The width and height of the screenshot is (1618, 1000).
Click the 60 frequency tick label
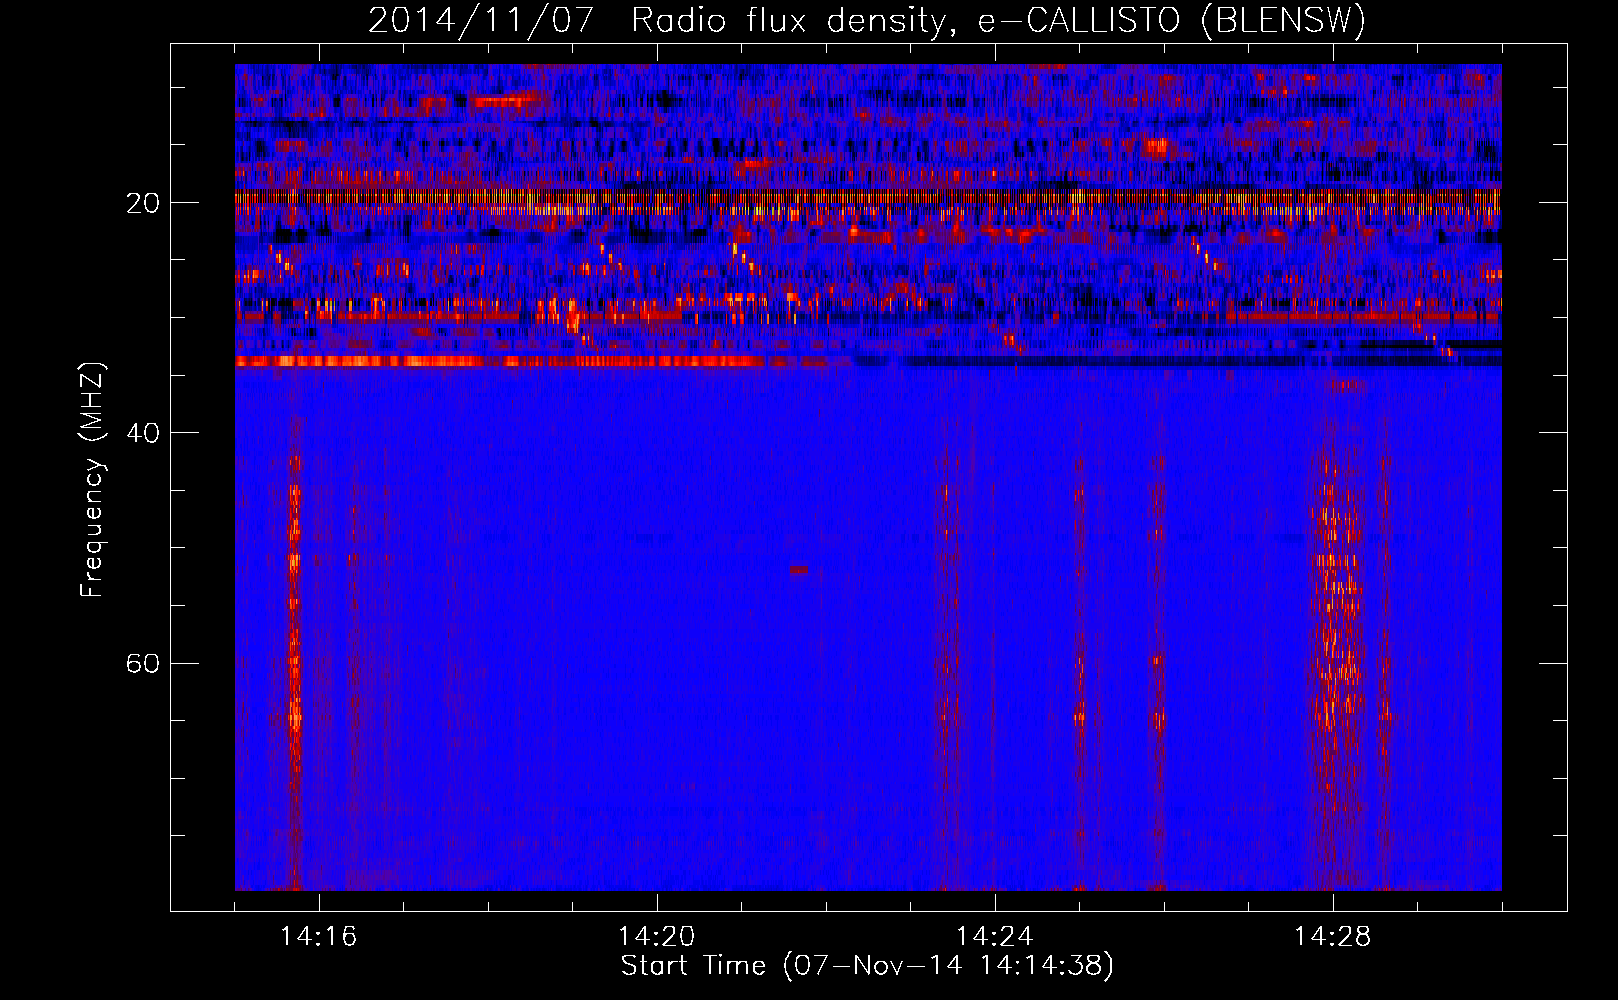point(144,663)
